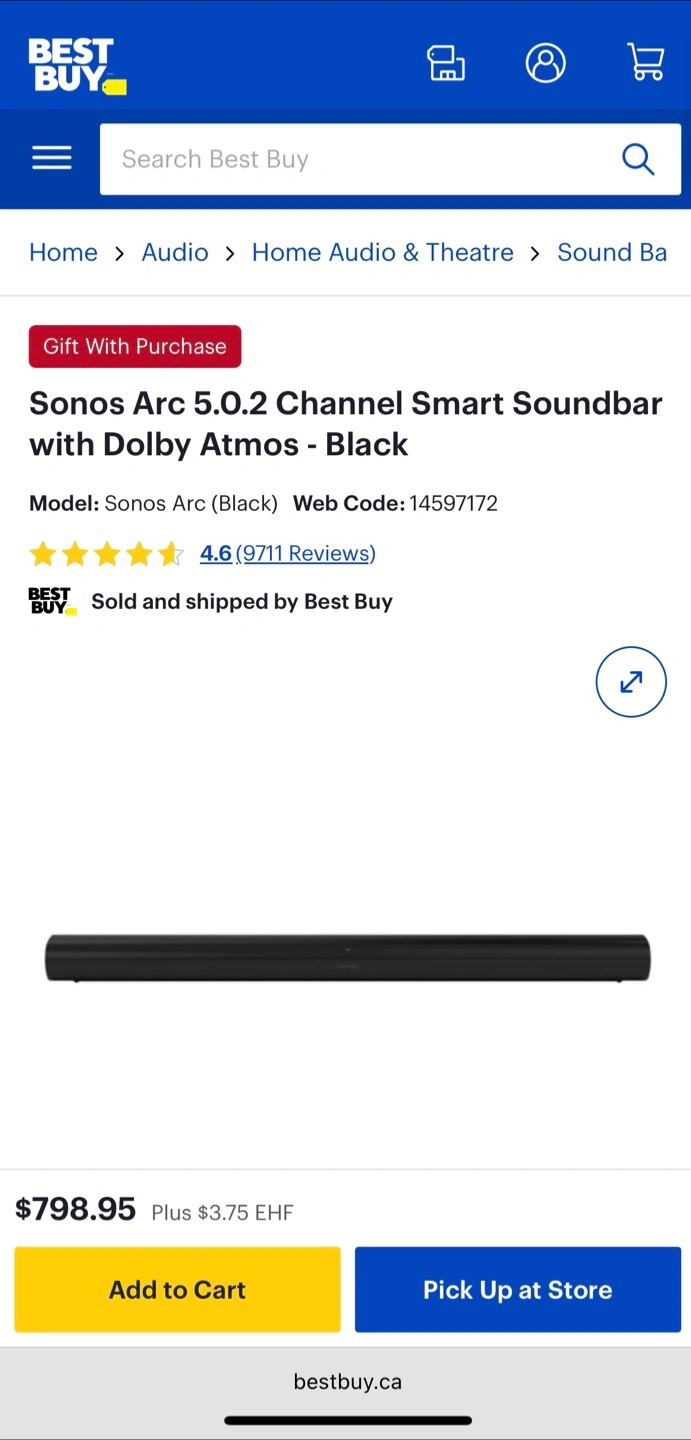Add the Sonos Arc to cart

177,1289
